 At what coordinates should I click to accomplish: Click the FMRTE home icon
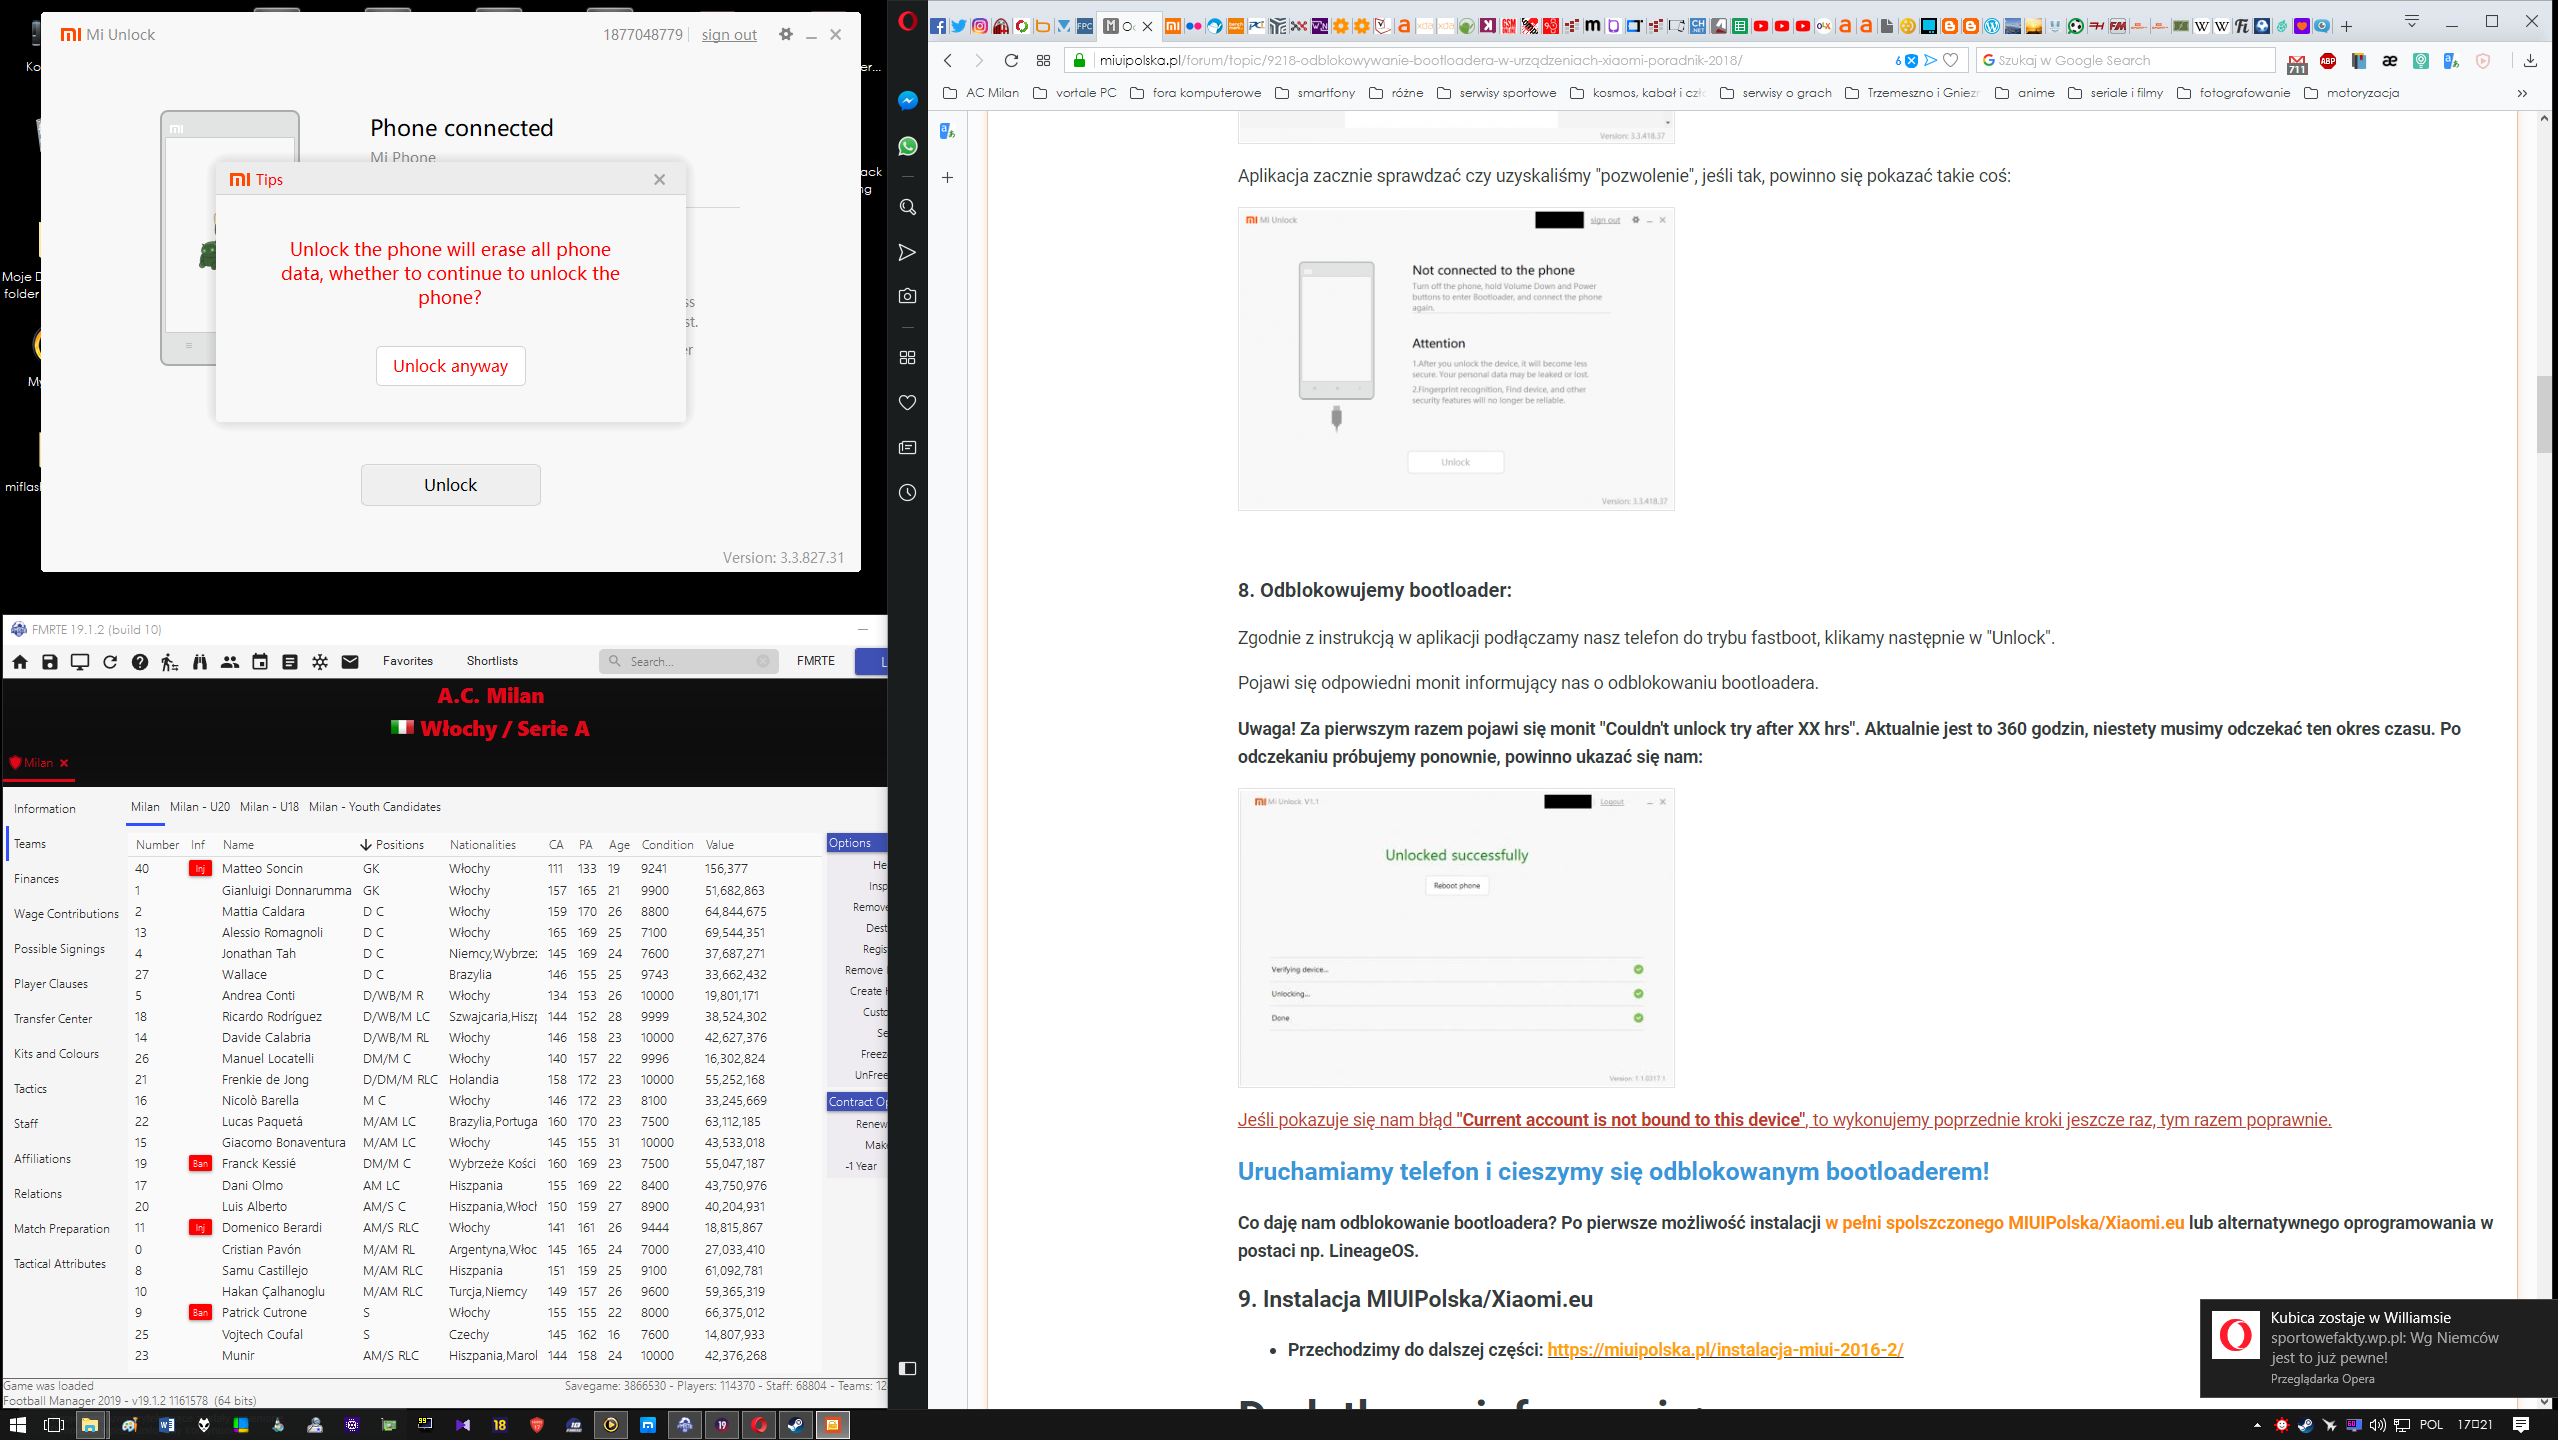tap(20, 661)
